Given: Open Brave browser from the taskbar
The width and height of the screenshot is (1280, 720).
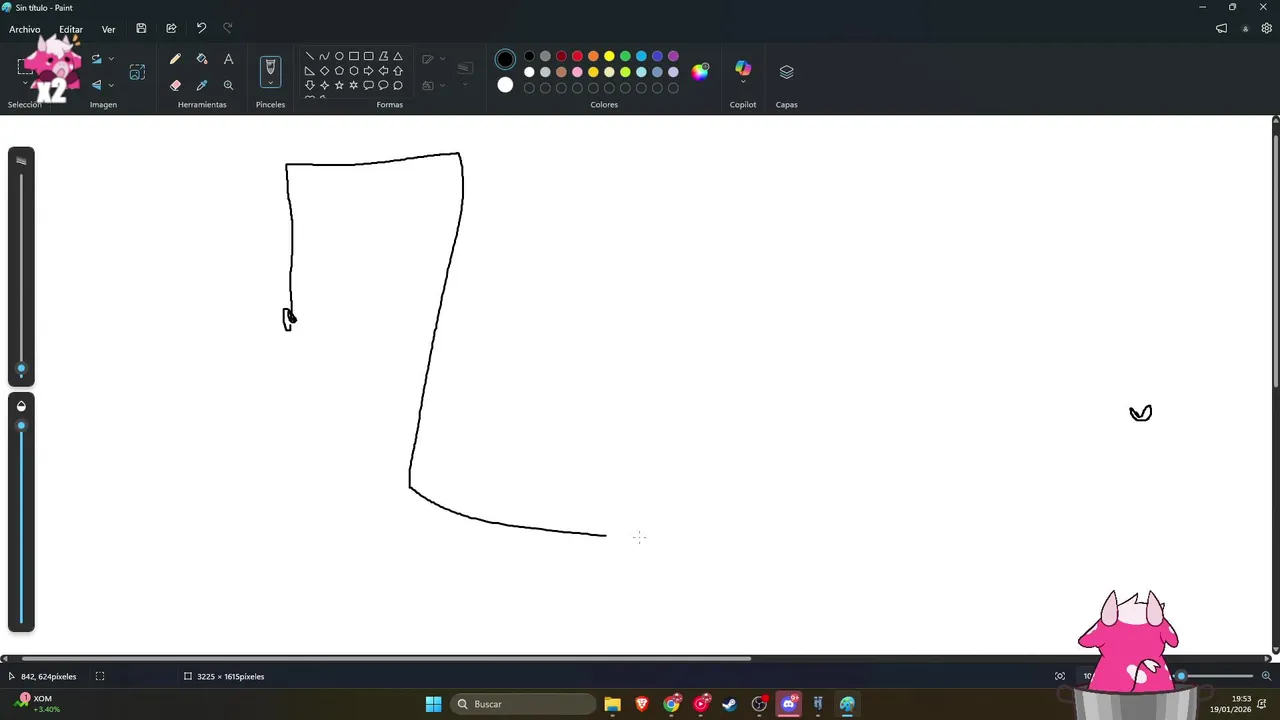Looking at the screenshot, I should click(x=642, y=704).
